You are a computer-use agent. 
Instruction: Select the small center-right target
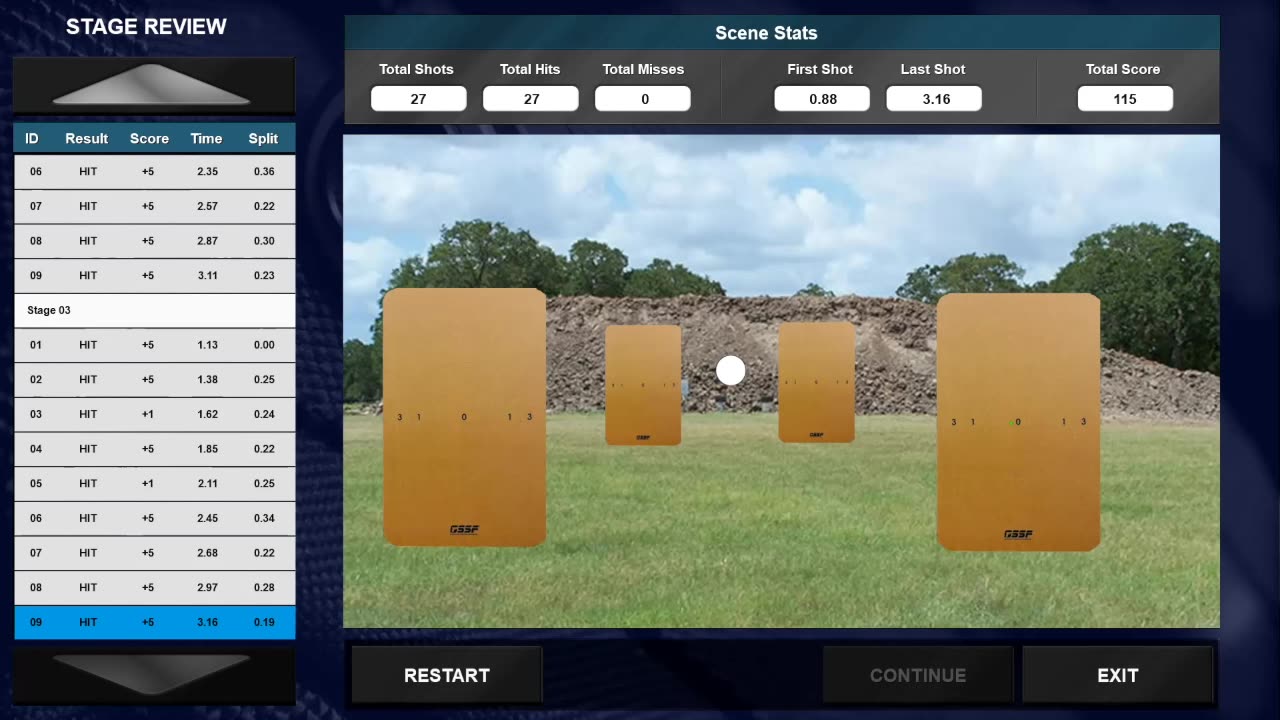[x=816, y=382]
